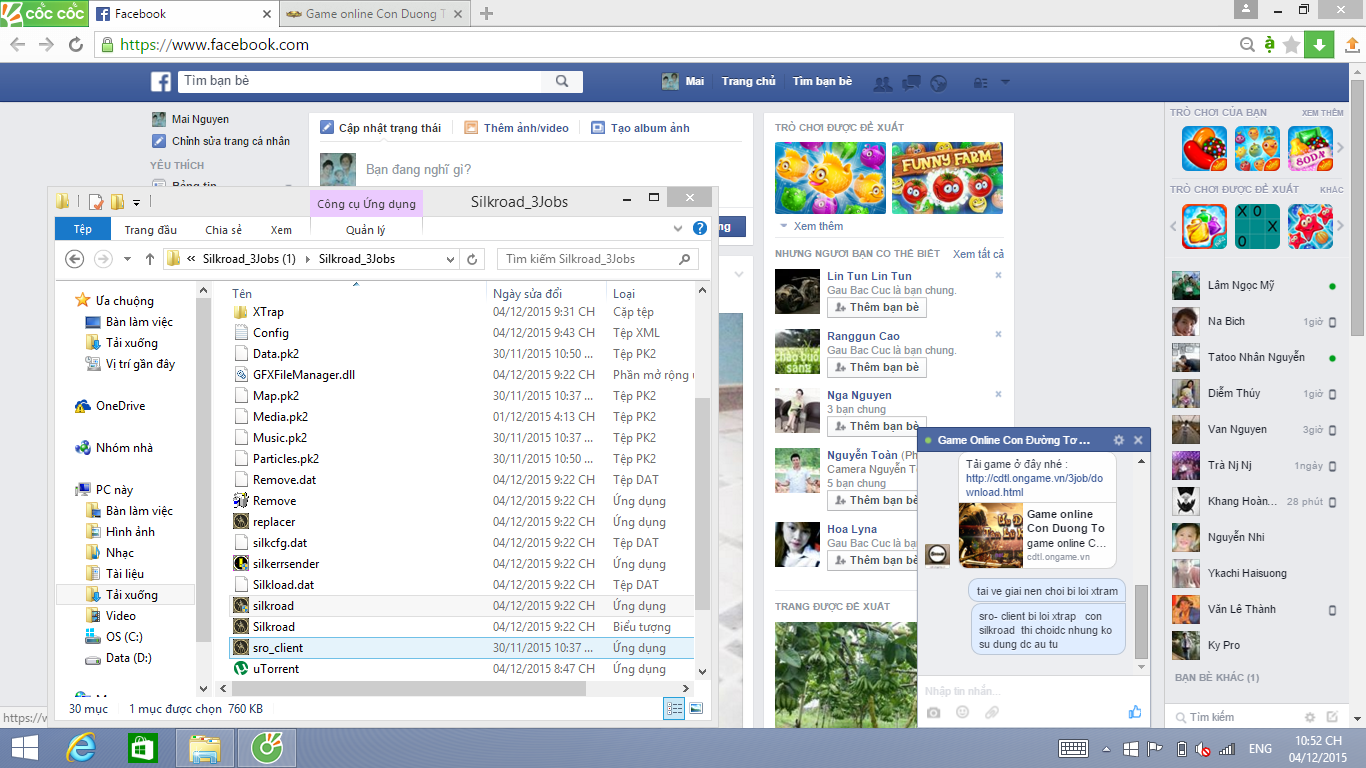The height and width of the screenshot is (768, 1366).
Task: Send a like in the chat window
Action: (1134, 712)
